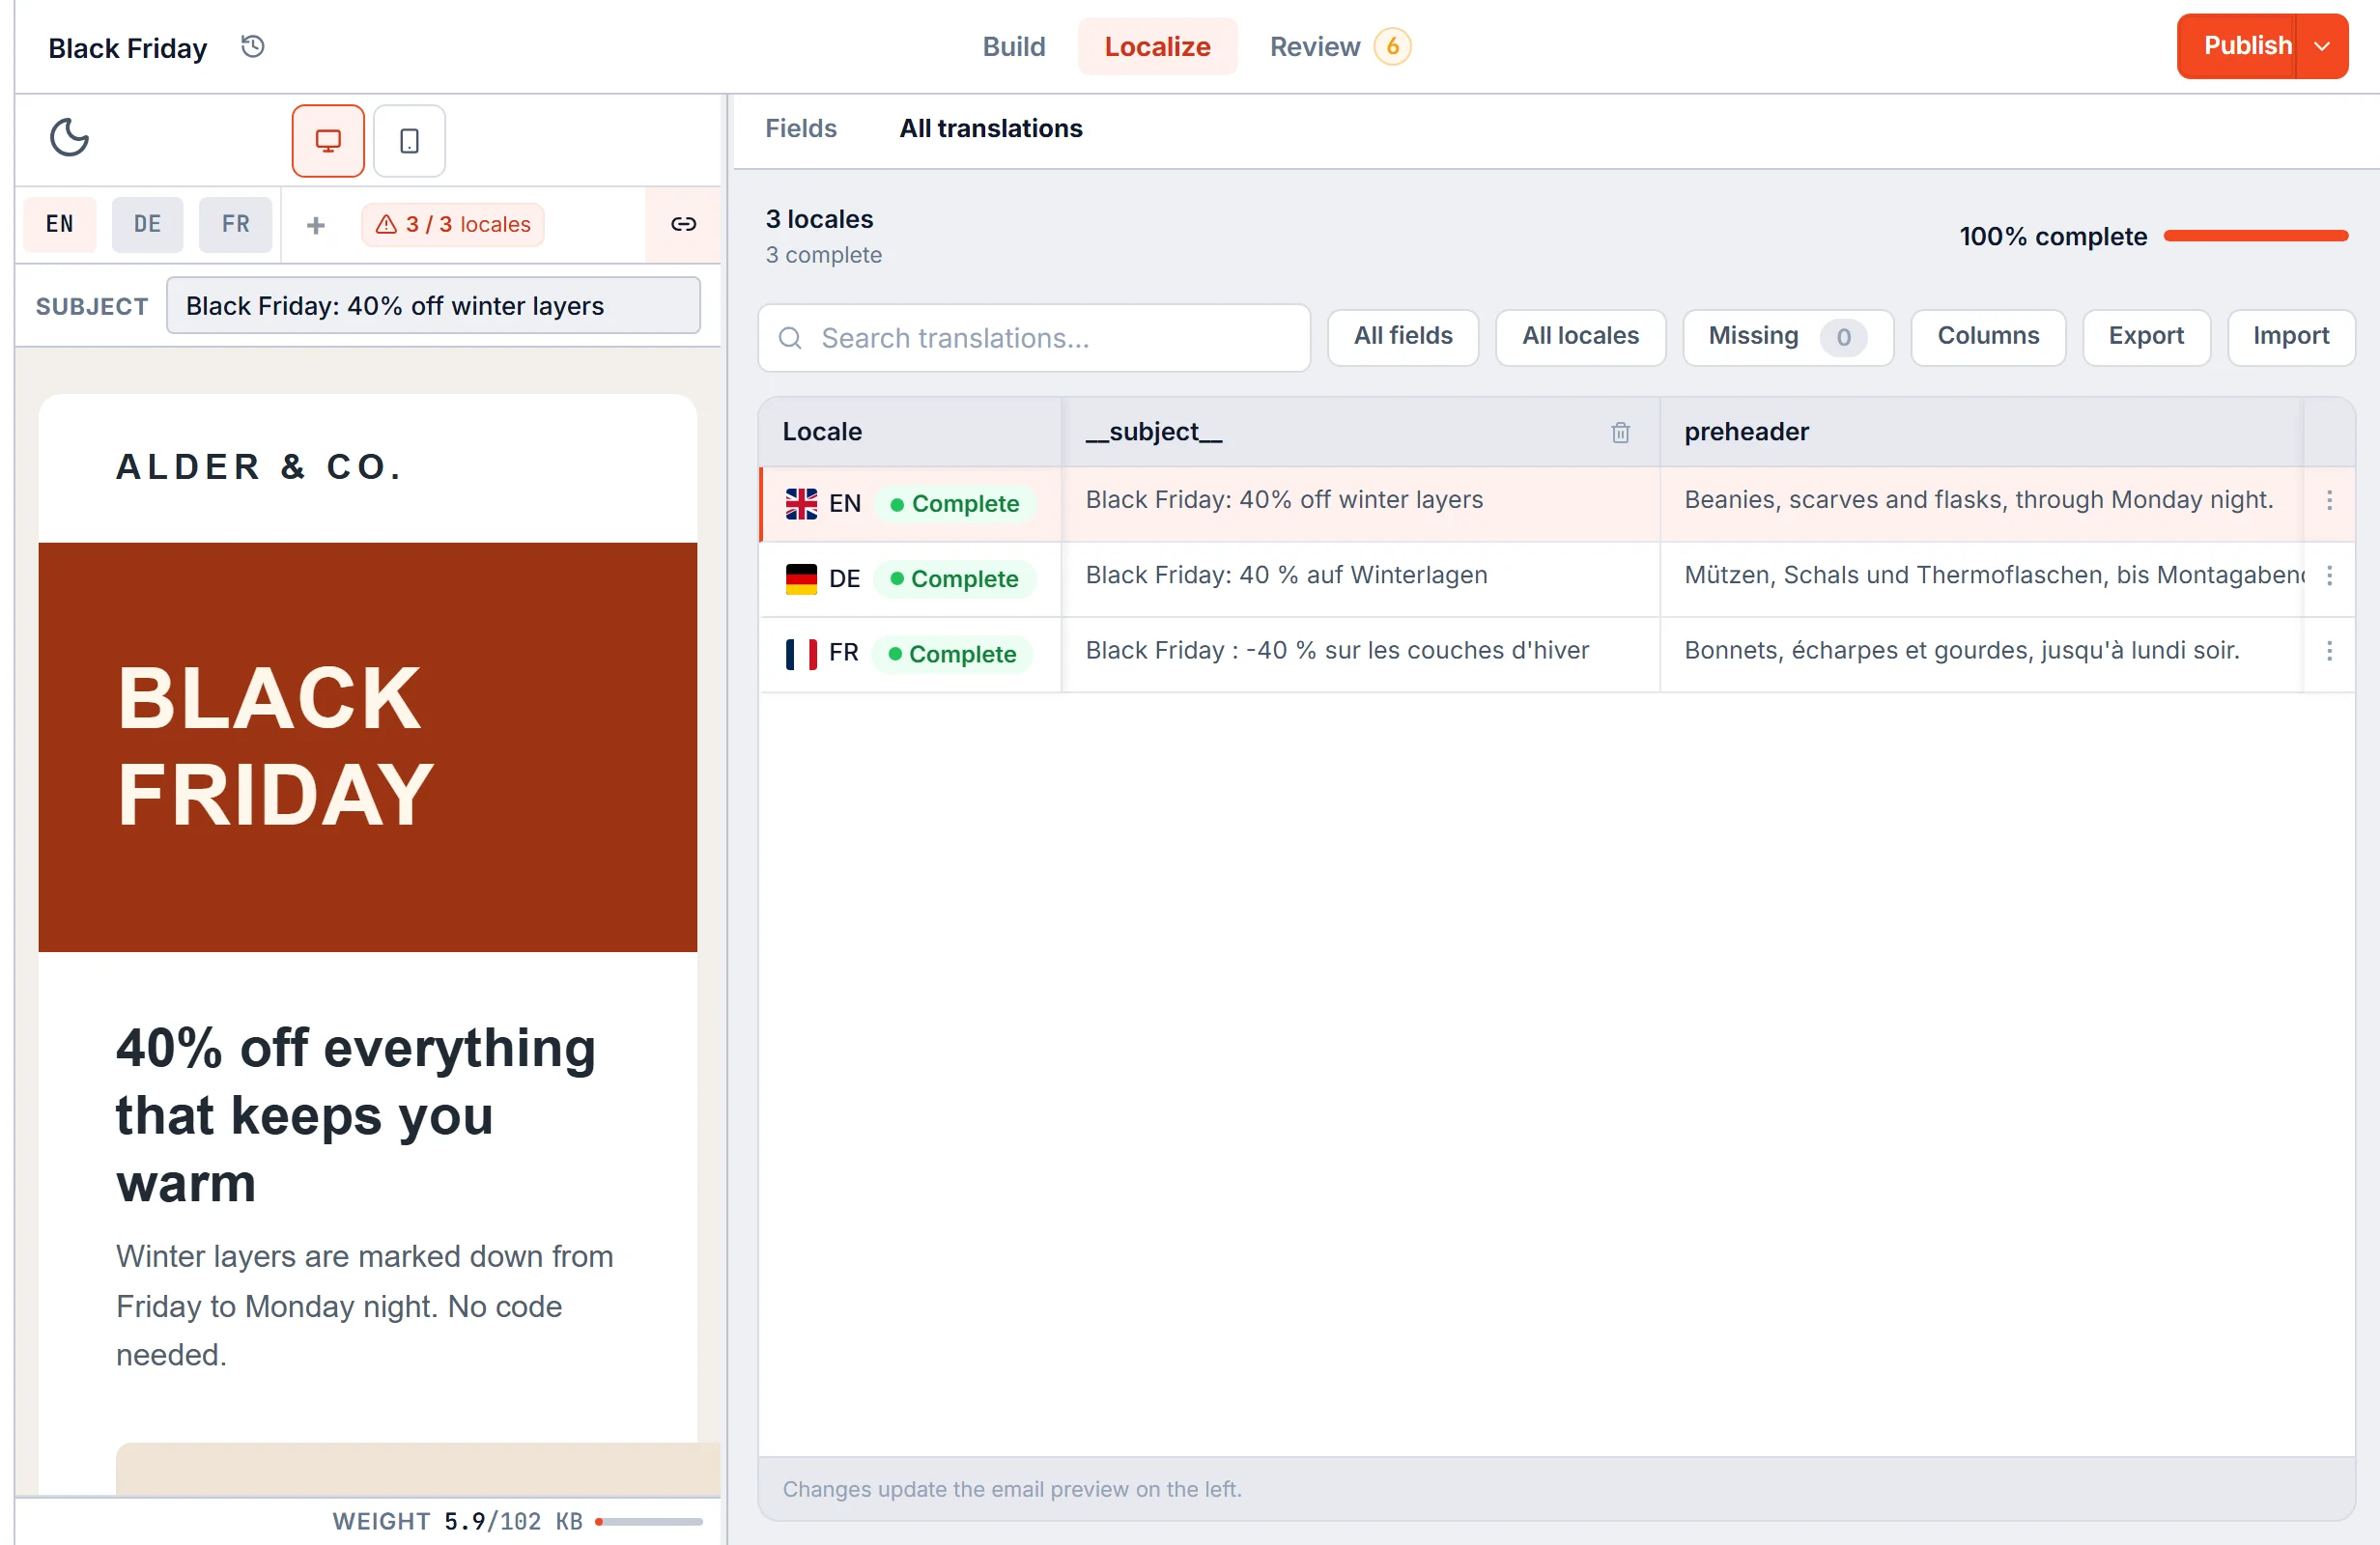Click the link chain icon
Viewport: 2380px width, 1545px height.
click(683, 224)
